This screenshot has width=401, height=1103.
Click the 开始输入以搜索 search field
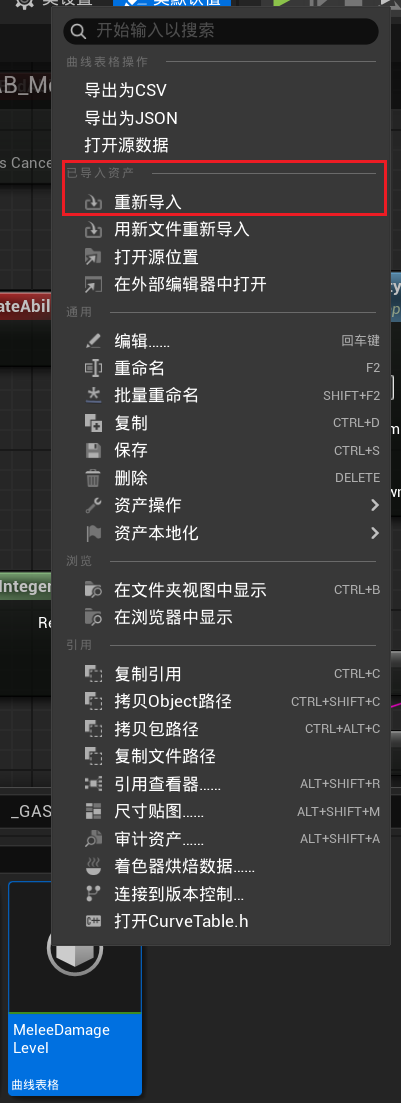(x=221, y=31)
